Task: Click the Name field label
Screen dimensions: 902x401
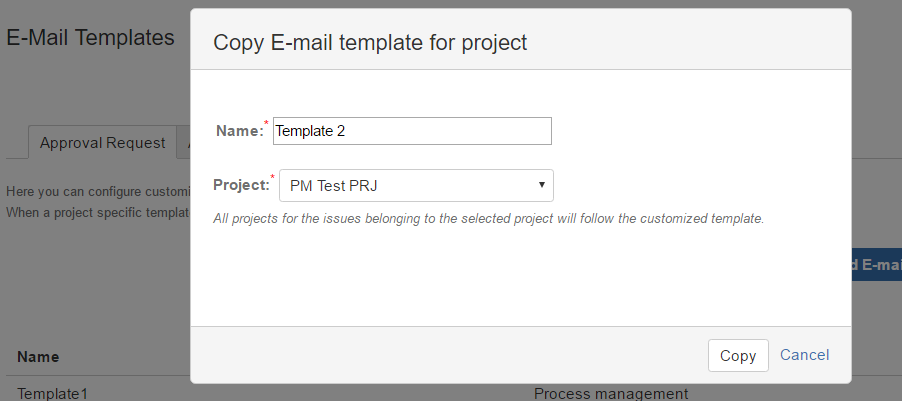Action: (x=239, y=130)
